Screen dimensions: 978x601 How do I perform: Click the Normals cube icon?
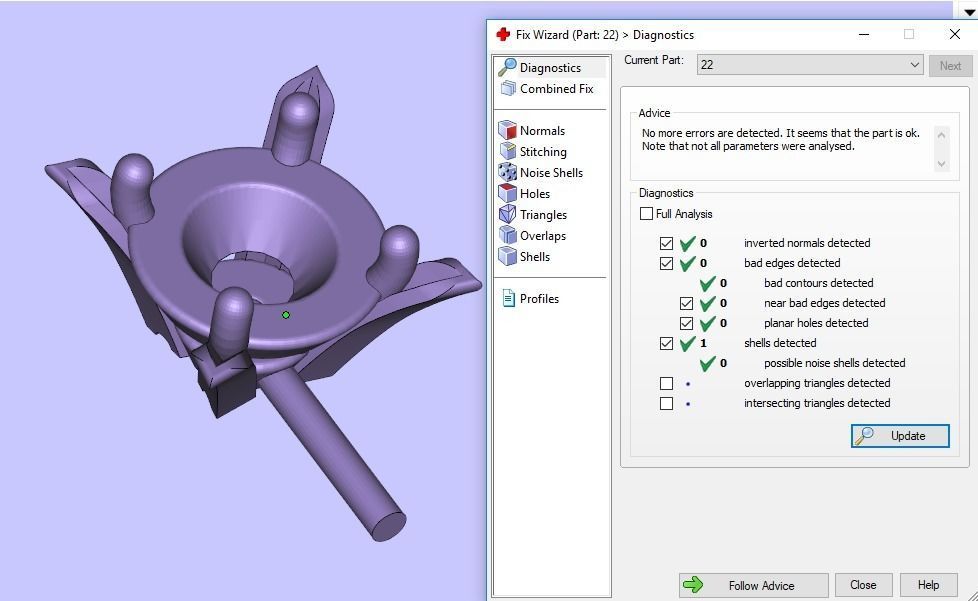tap(507, 130)
